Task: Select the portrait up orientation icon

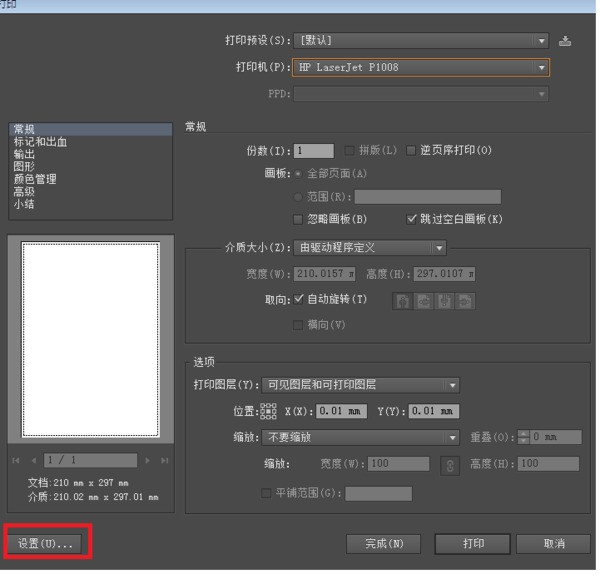Action: pyautogui.click(x=403, y=300)
